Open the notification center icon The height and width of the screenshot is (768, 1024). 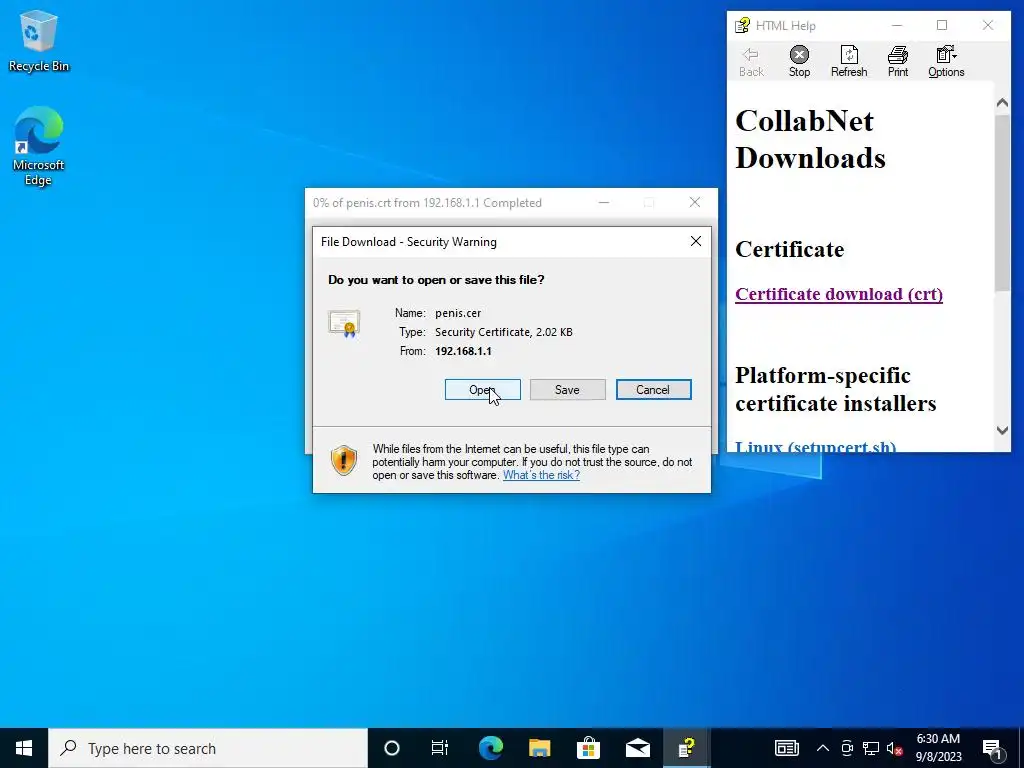(x=992, y=748)
